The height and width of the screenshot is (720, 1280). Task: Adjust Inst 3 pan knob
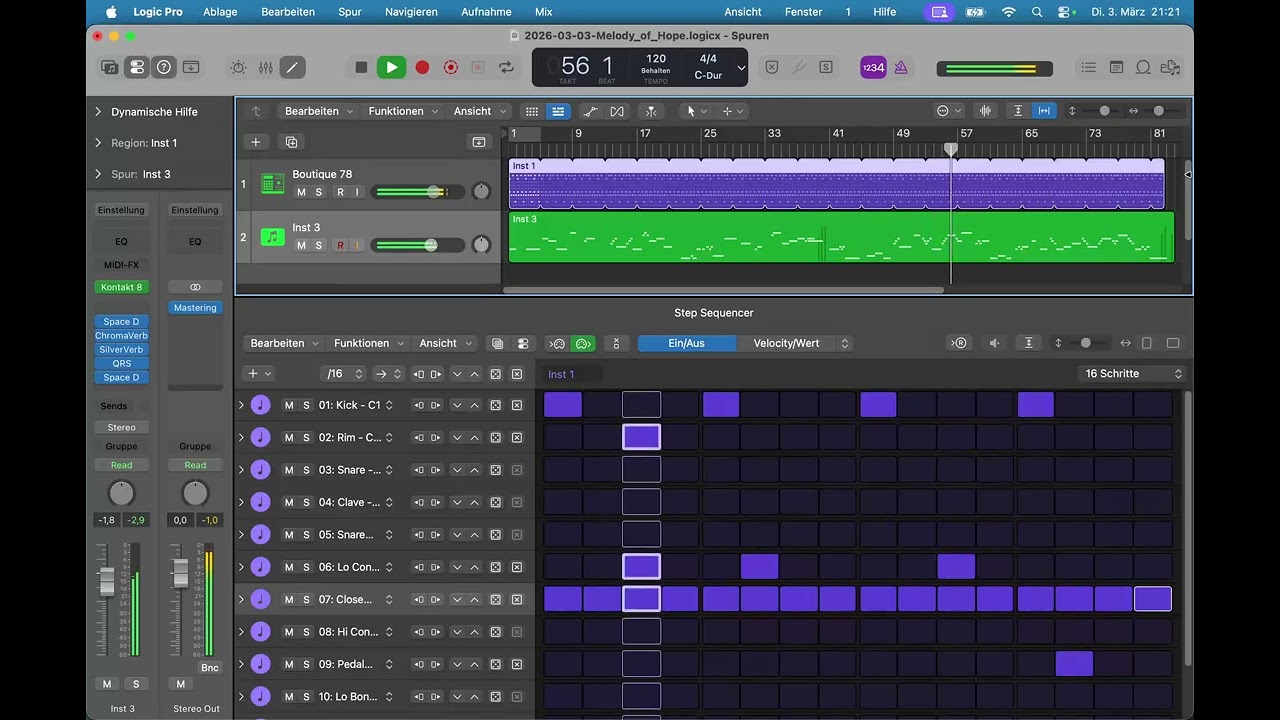pyautogui.click(x=481, y=244)
